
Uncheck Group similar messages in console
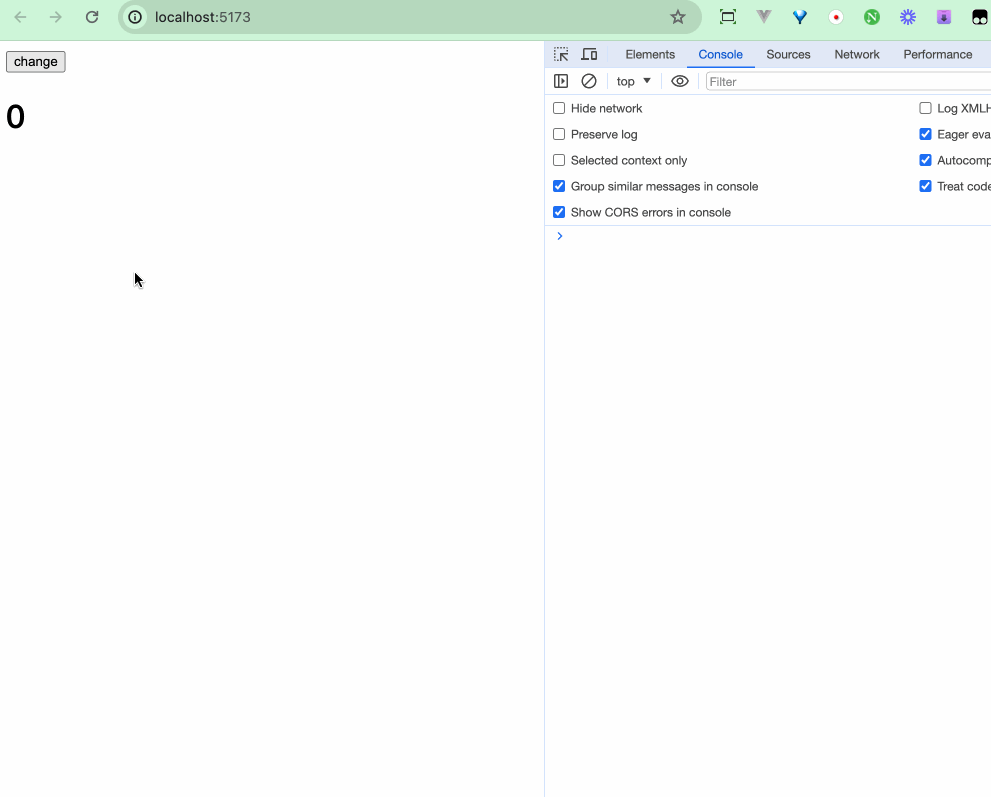pyautogui.click(x=559, y=186)
